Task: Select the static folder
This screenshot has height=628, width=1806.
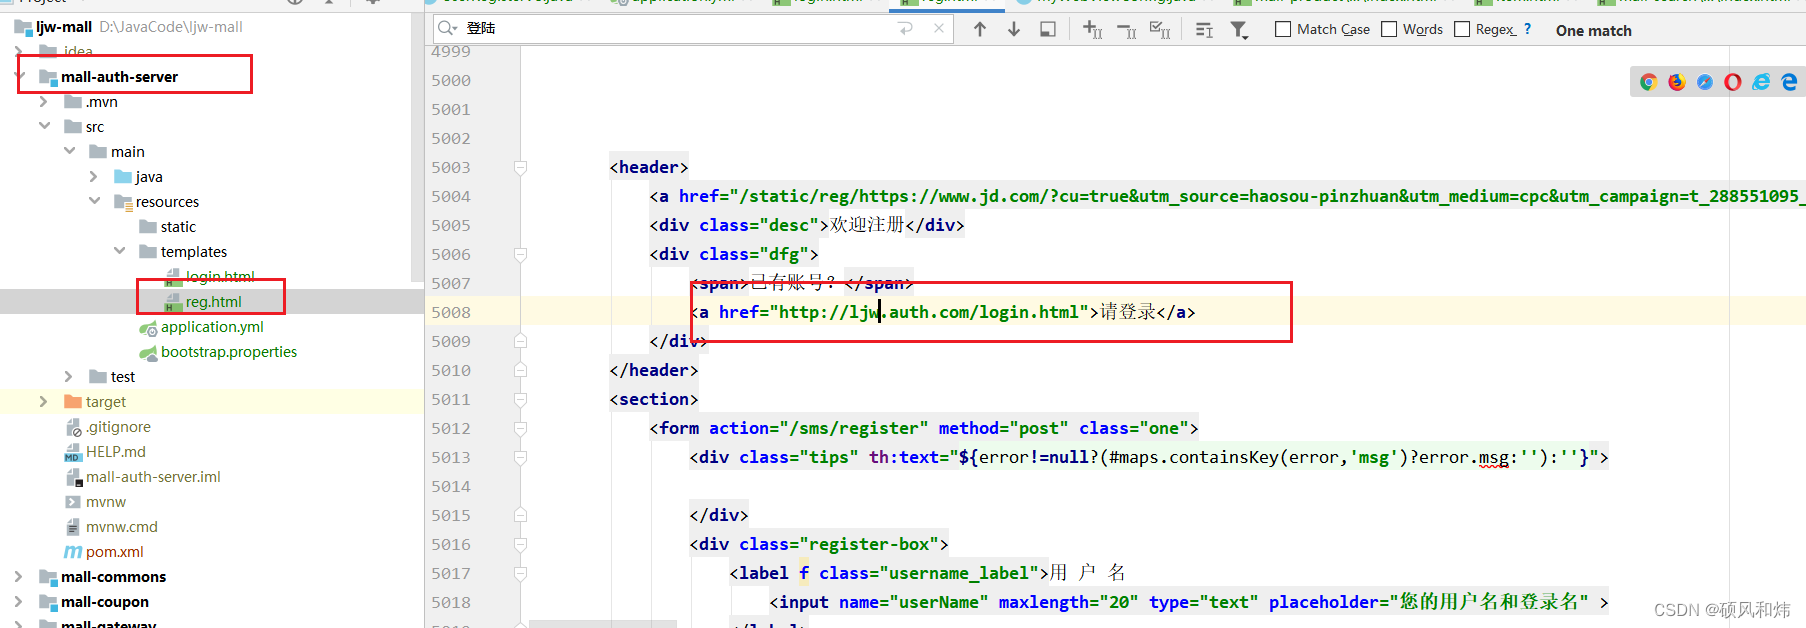Action: point(178,226)
